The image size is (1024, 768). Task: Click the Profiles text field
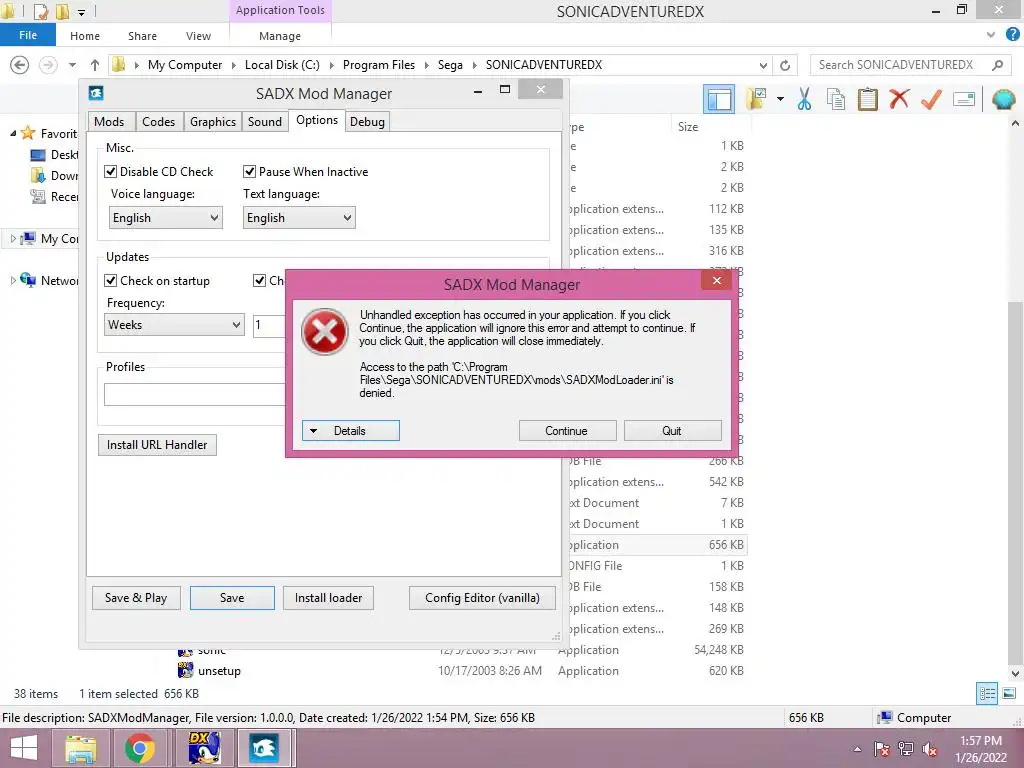195,394
